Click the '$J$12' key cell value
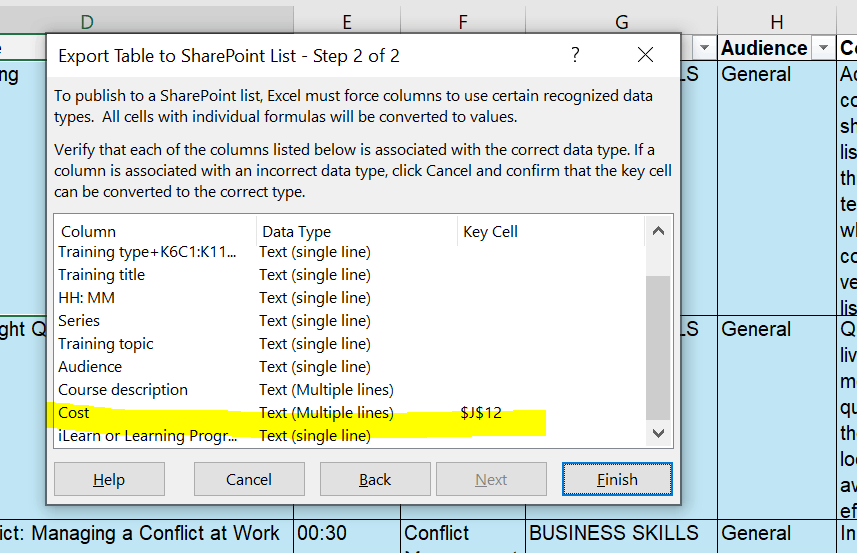 [x=481, y=413]
